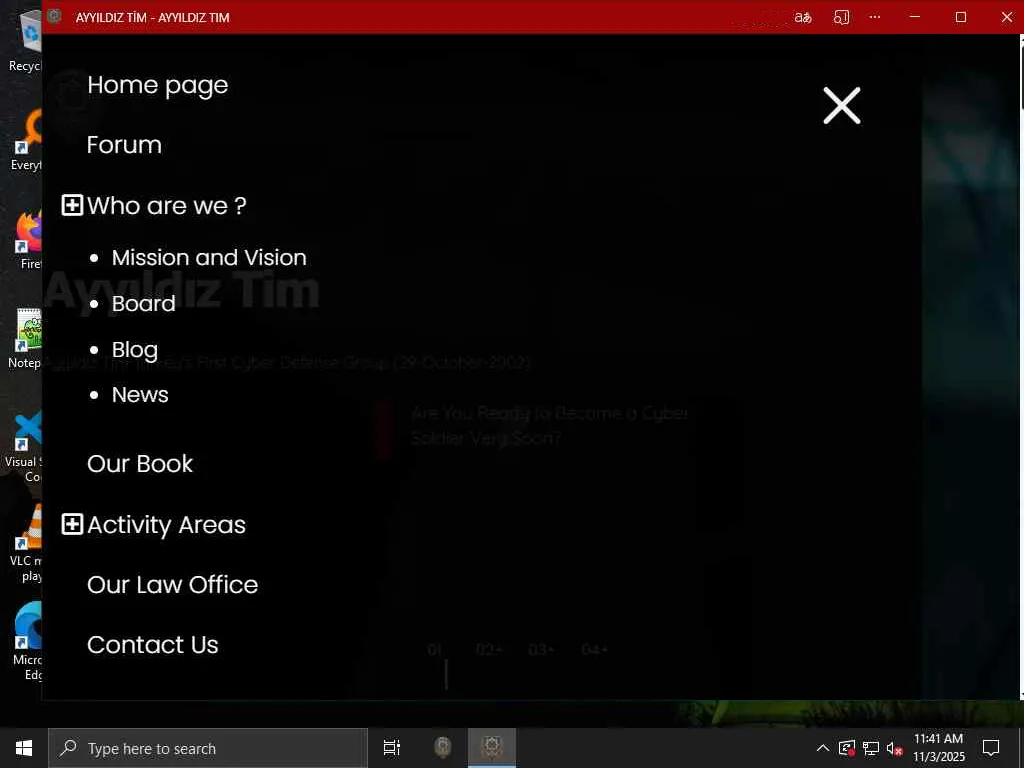Click the active AYYILDIZ TIM taskbar icon
The height and width of the screenshot is (768, 1024).
pyautogui.click(x=492, y=748)
